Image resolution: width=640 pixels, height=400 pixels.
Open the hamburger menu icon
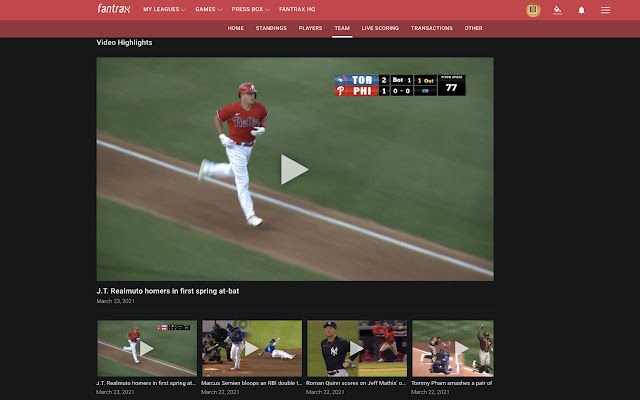click(605, 10)
